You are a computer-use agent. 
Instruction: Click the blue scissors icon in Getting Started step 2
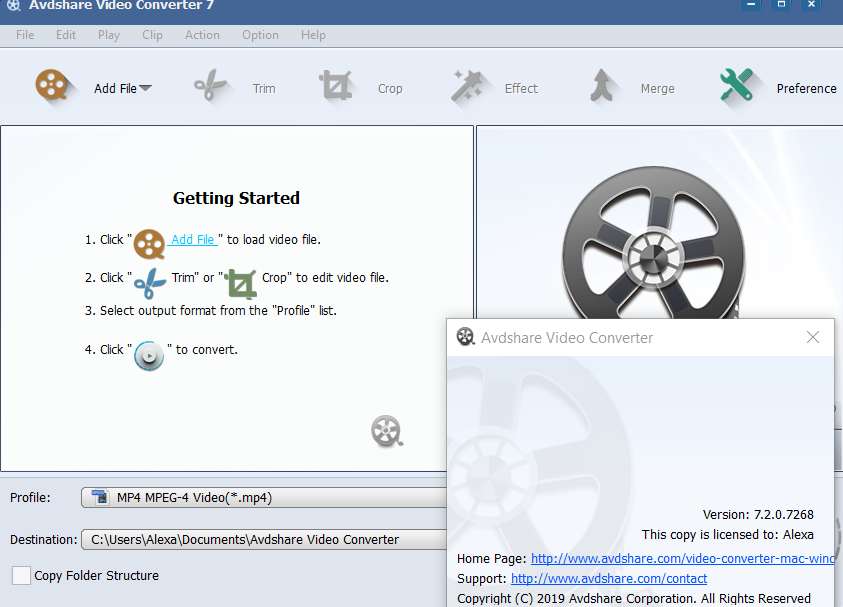click(x=150, y=283)
